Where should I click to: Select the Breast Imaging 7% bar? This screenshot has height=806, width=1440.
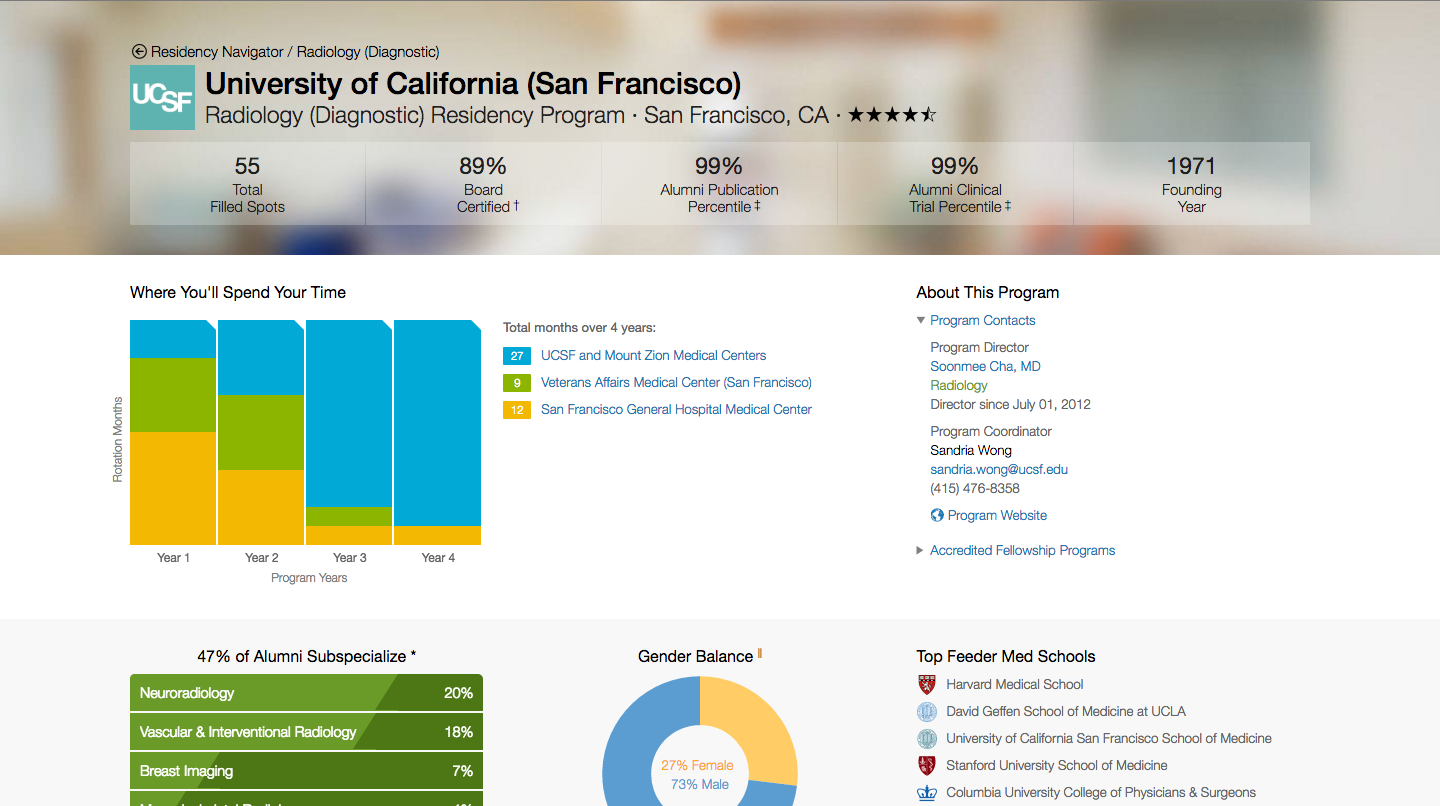point(306,771)
